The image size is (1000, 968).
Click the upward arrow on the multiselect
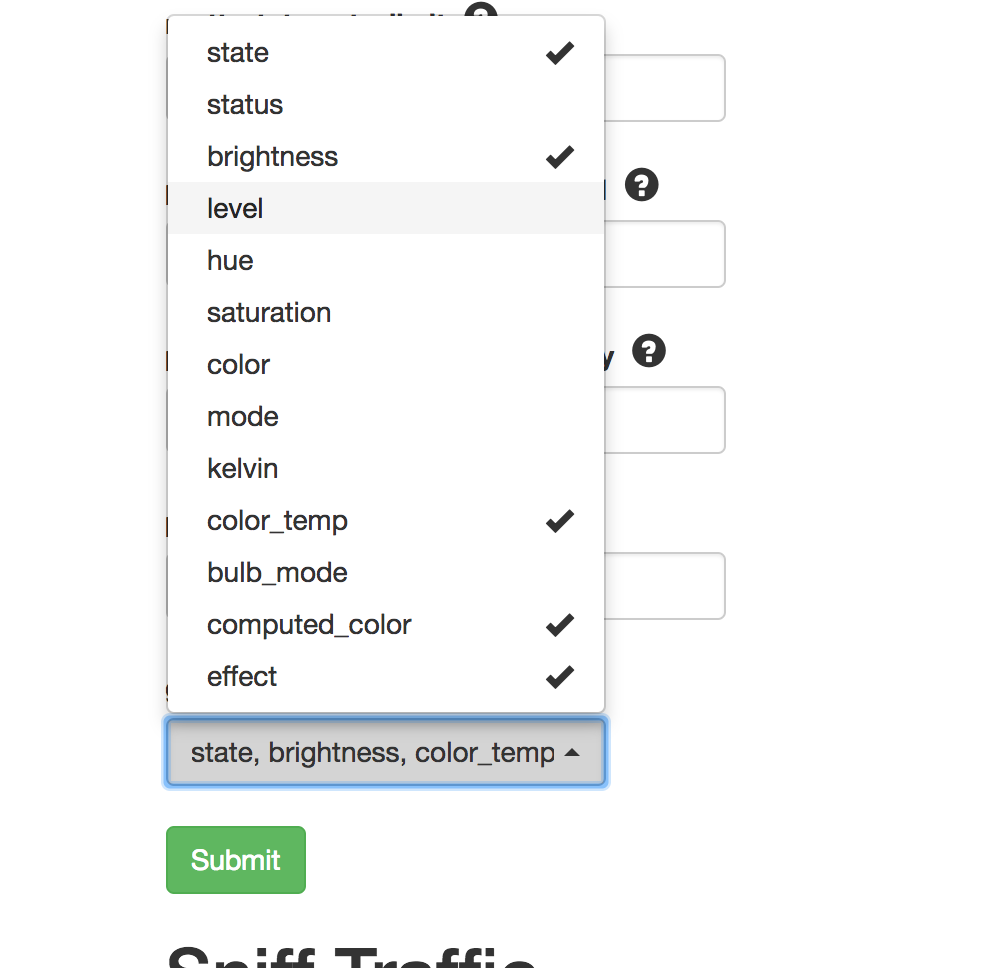click(575, 752)
